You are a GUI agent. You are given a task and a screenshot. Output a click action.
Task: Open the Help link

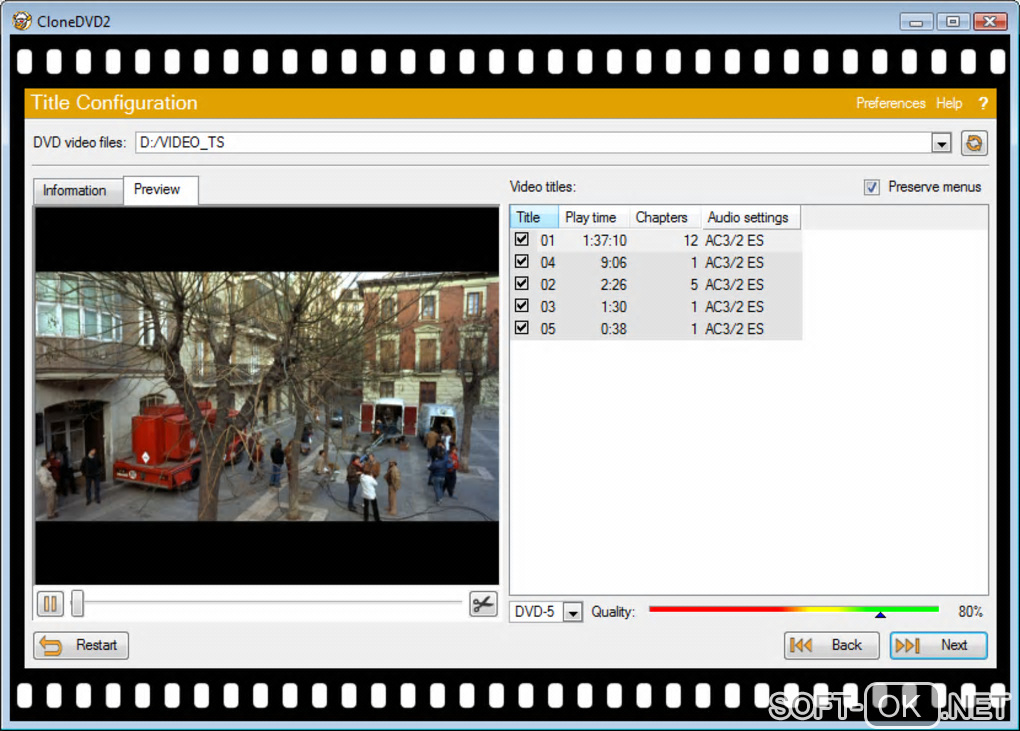pos(948,103)
